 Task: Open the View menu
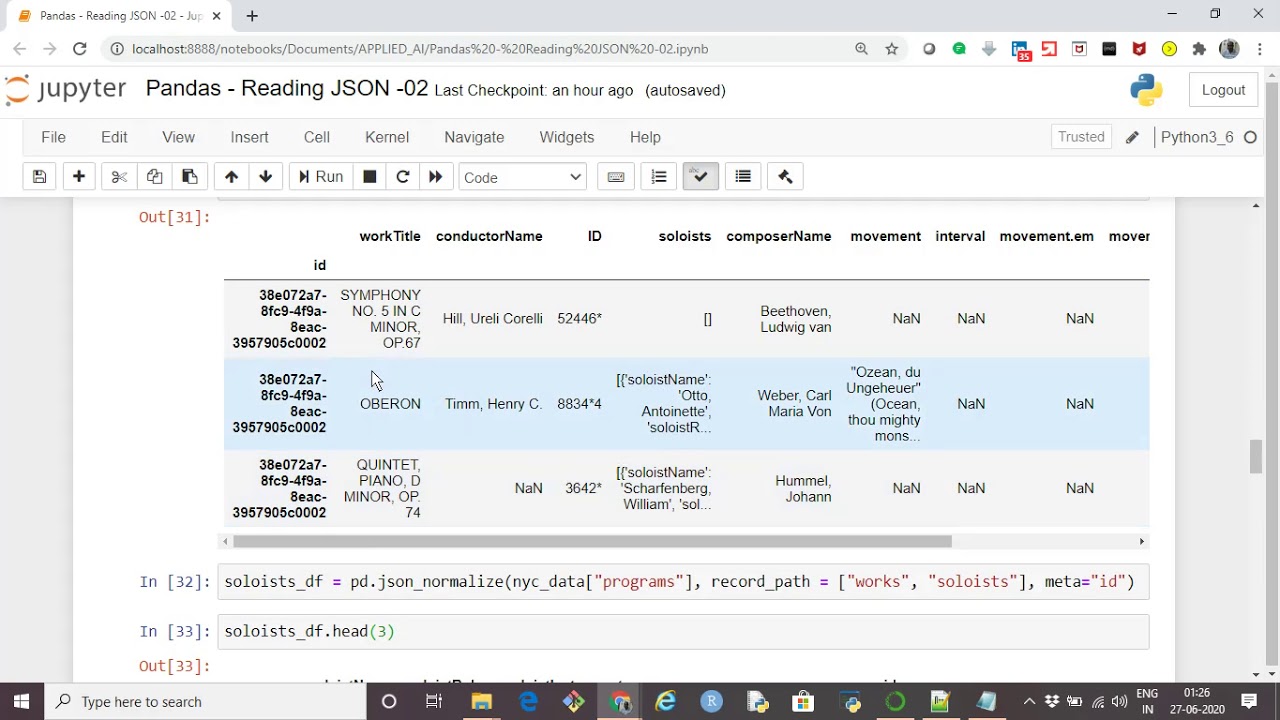click(178, 137)
